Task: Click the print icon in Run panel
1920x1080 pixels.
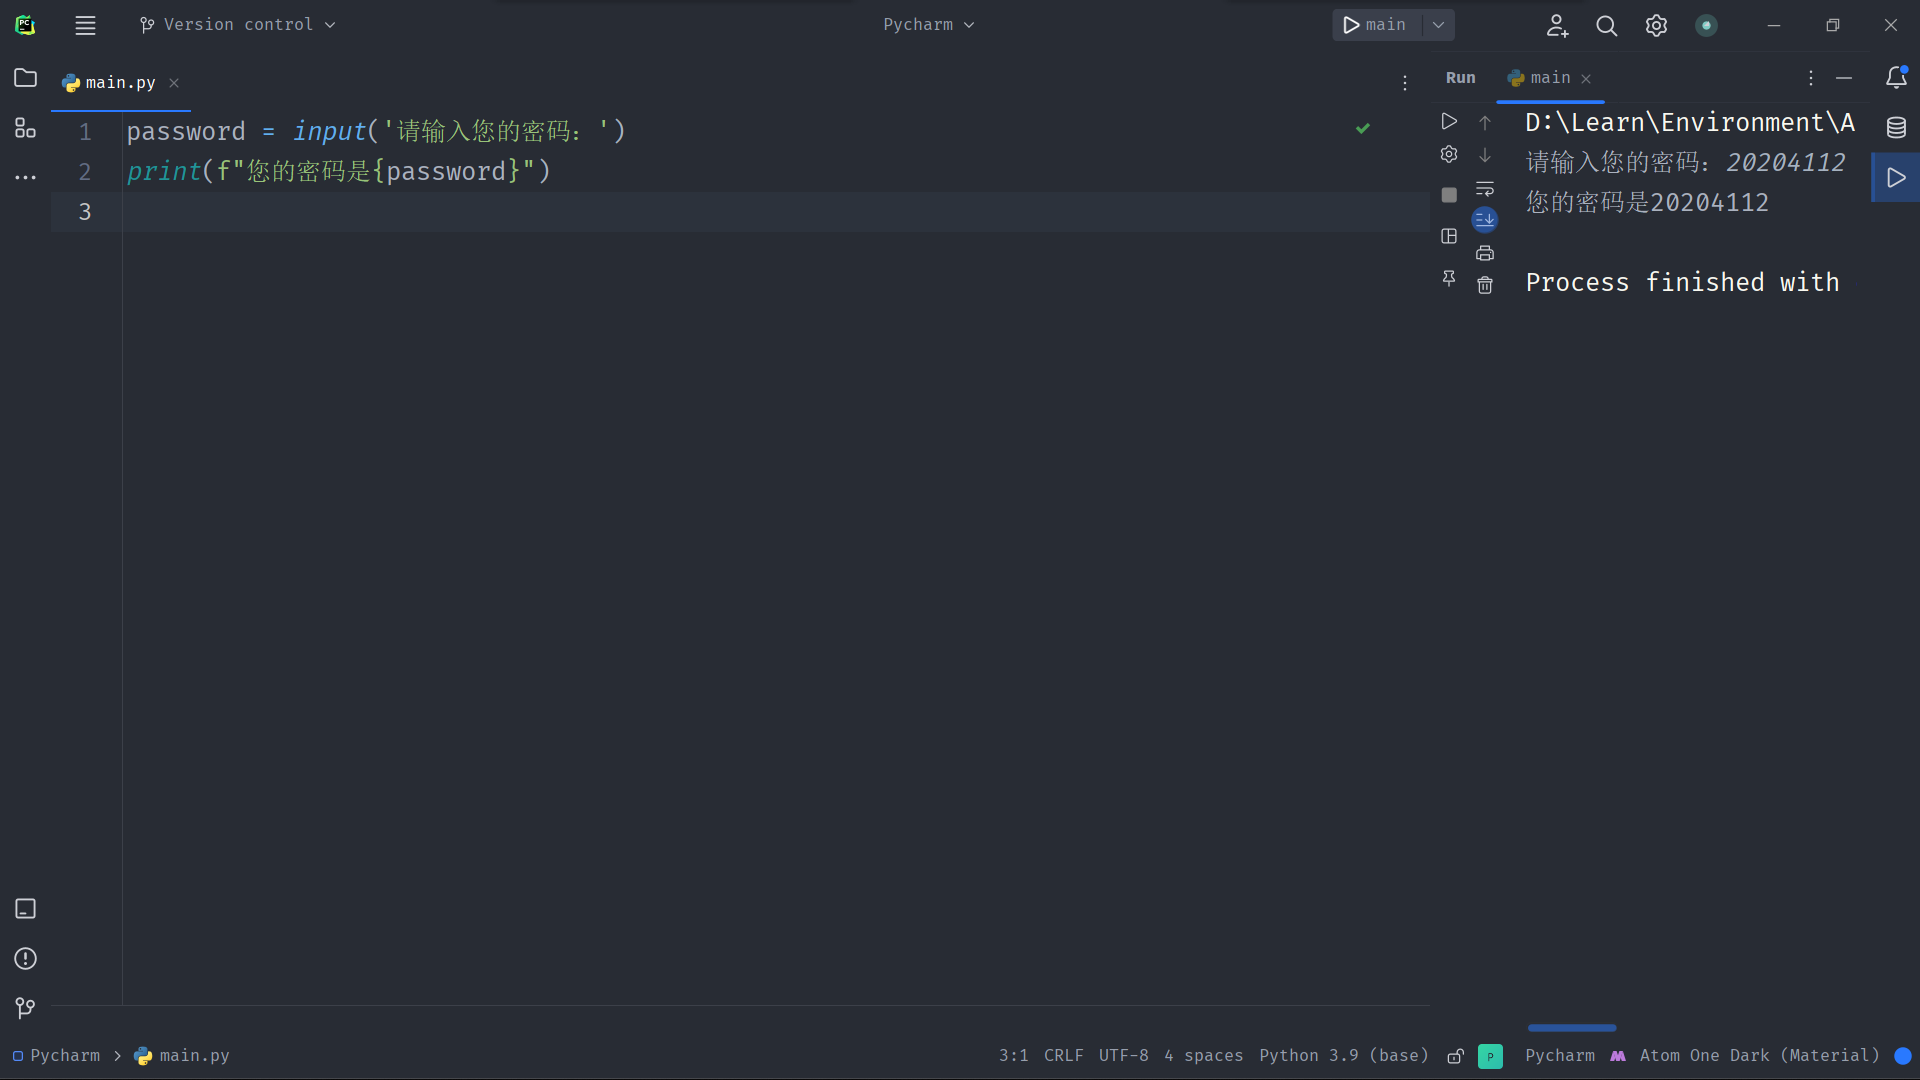Action: (1485, 253)
